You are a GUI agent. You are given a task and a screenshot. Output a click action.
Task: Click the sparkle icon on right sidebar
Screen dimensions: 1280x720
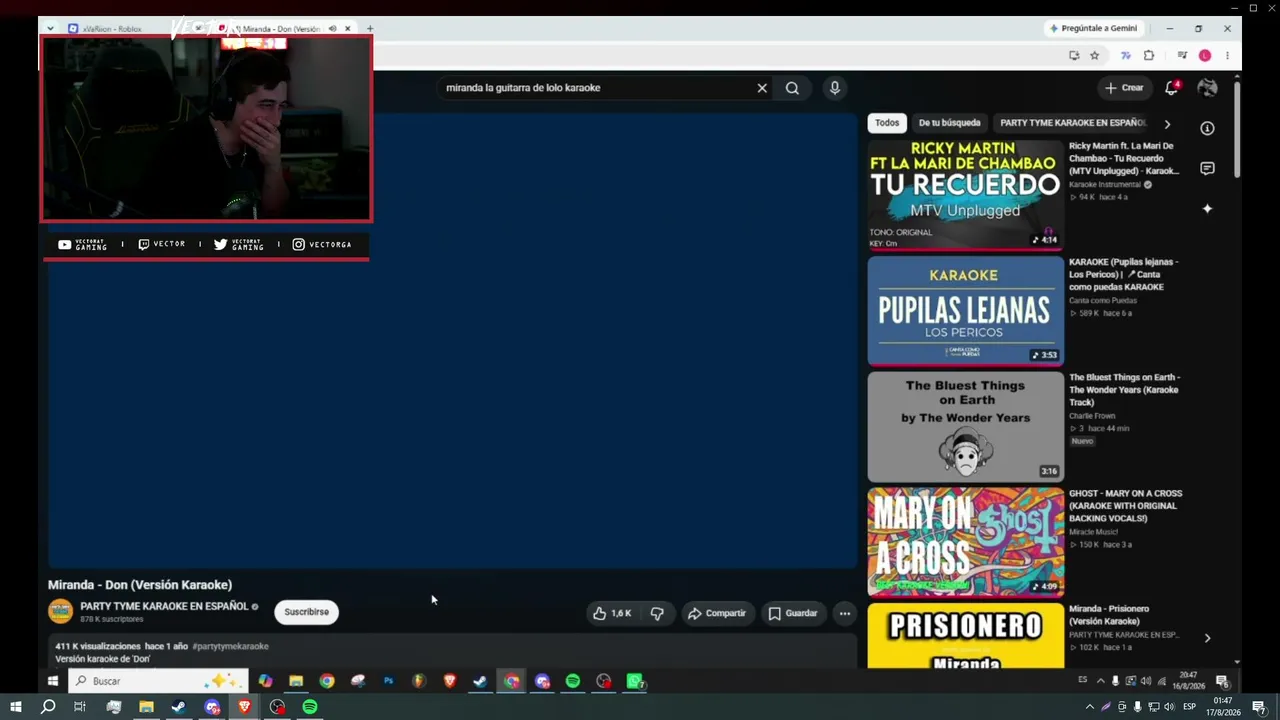click(x=1207, y=208)
